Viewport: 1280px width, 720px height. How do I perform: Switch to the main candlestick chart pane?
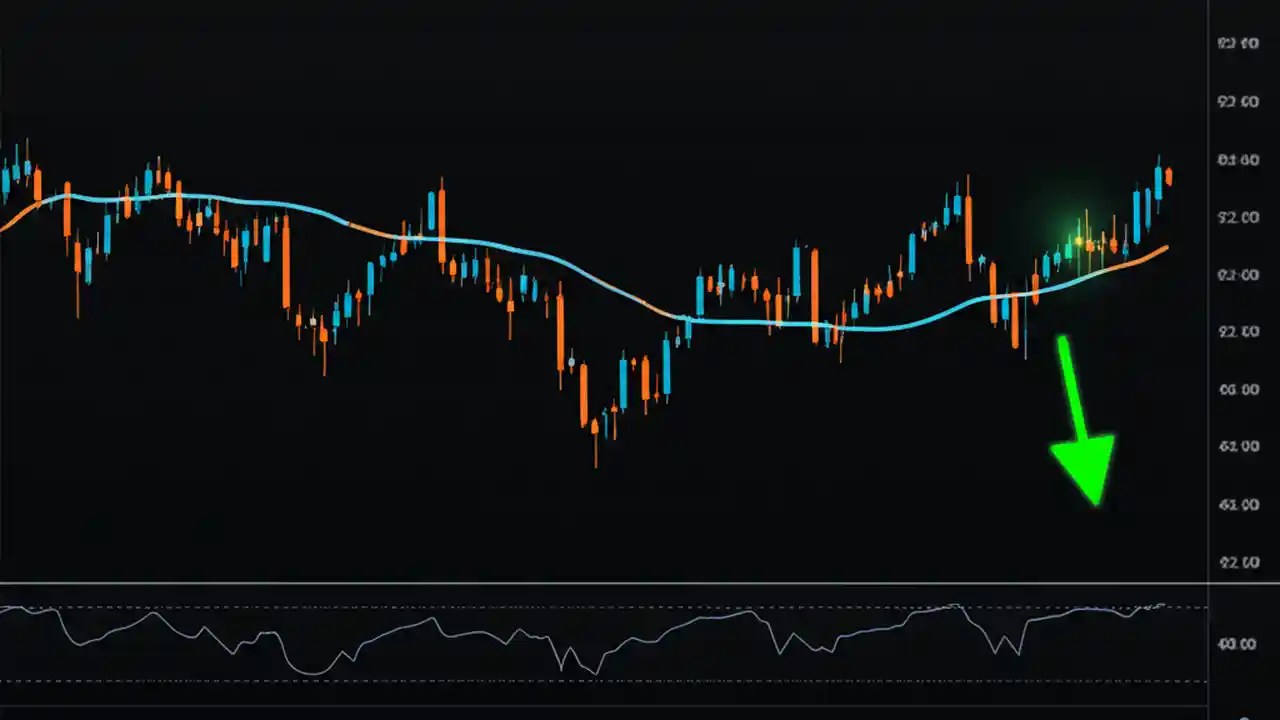click(600, 300)
